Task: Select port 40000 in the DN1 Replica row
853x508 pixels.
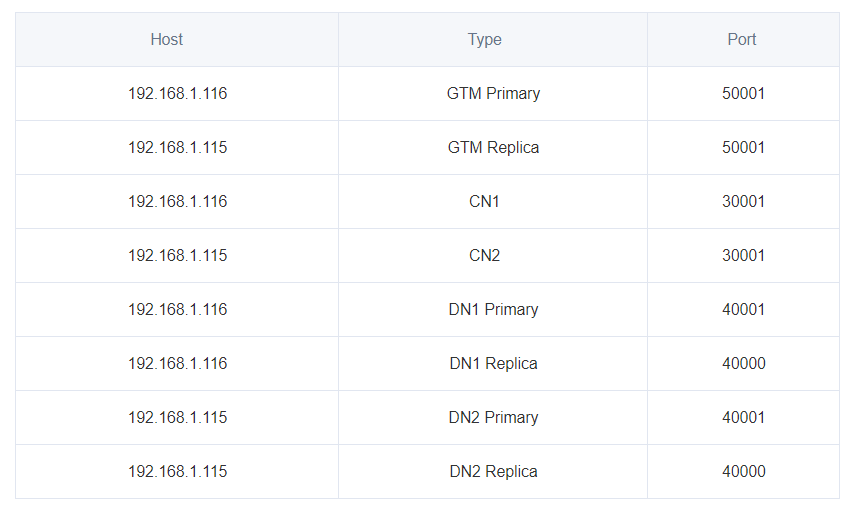Action: click(743, 364)
